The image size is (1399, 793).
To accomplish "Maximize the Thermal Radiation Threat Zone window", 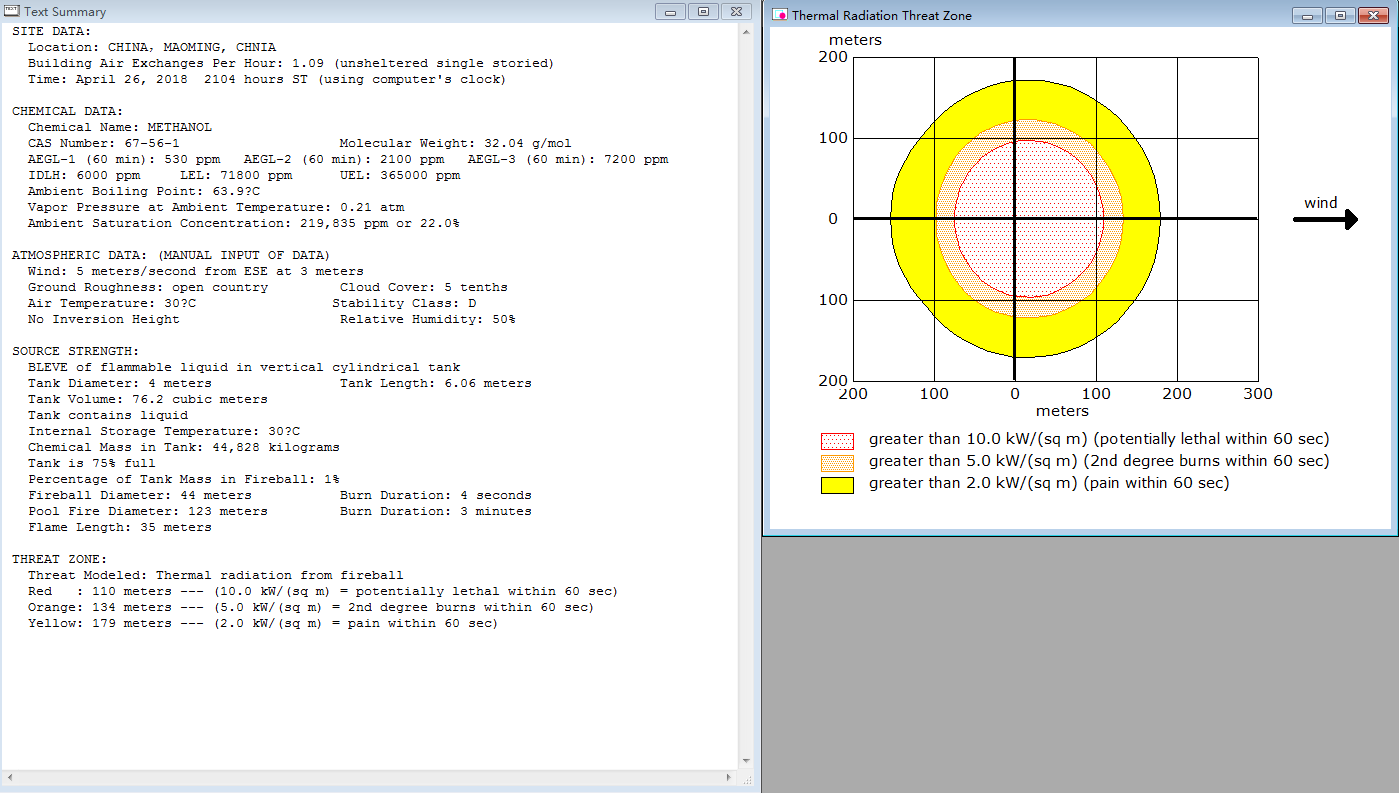I will click(1340, 15).
